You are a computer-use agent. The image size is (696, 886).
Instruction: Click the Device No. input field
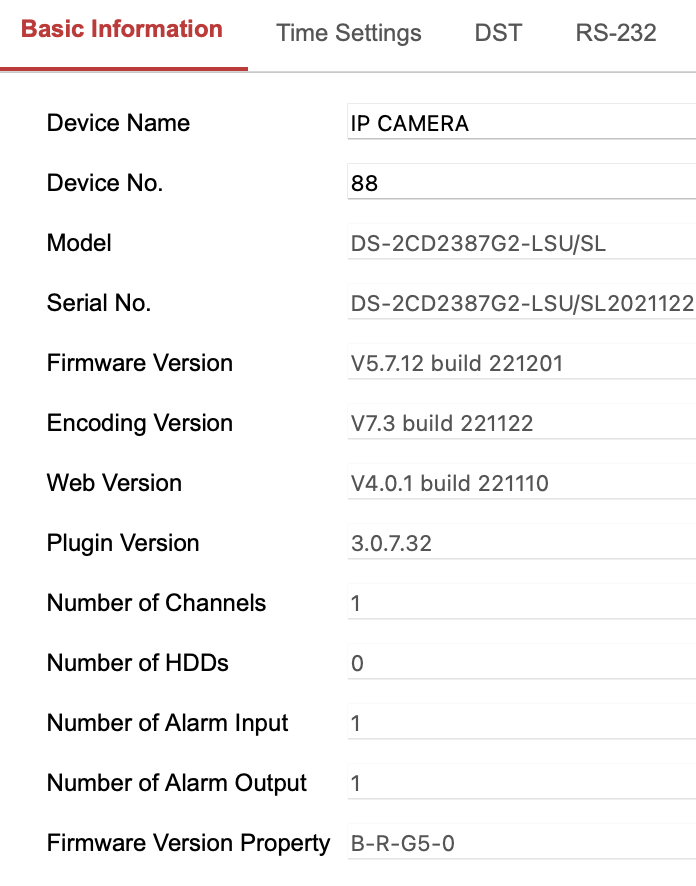[520, 183]
